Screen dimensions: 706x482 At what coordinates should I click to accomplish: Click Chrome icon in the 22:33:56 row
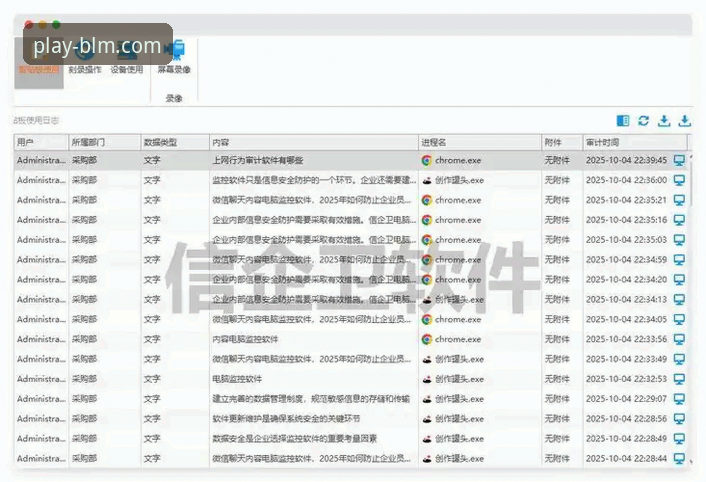click(x=426, y=339)
